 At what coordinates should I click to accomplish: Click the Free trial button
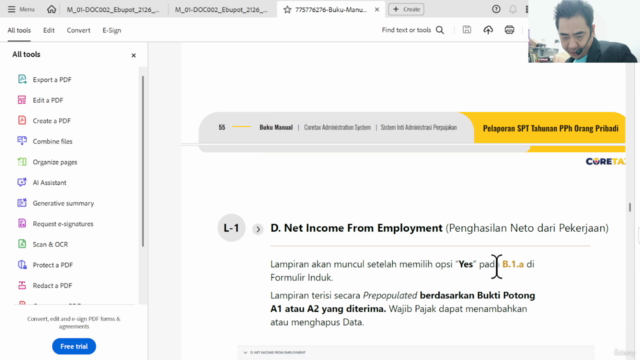coord(74,346)
